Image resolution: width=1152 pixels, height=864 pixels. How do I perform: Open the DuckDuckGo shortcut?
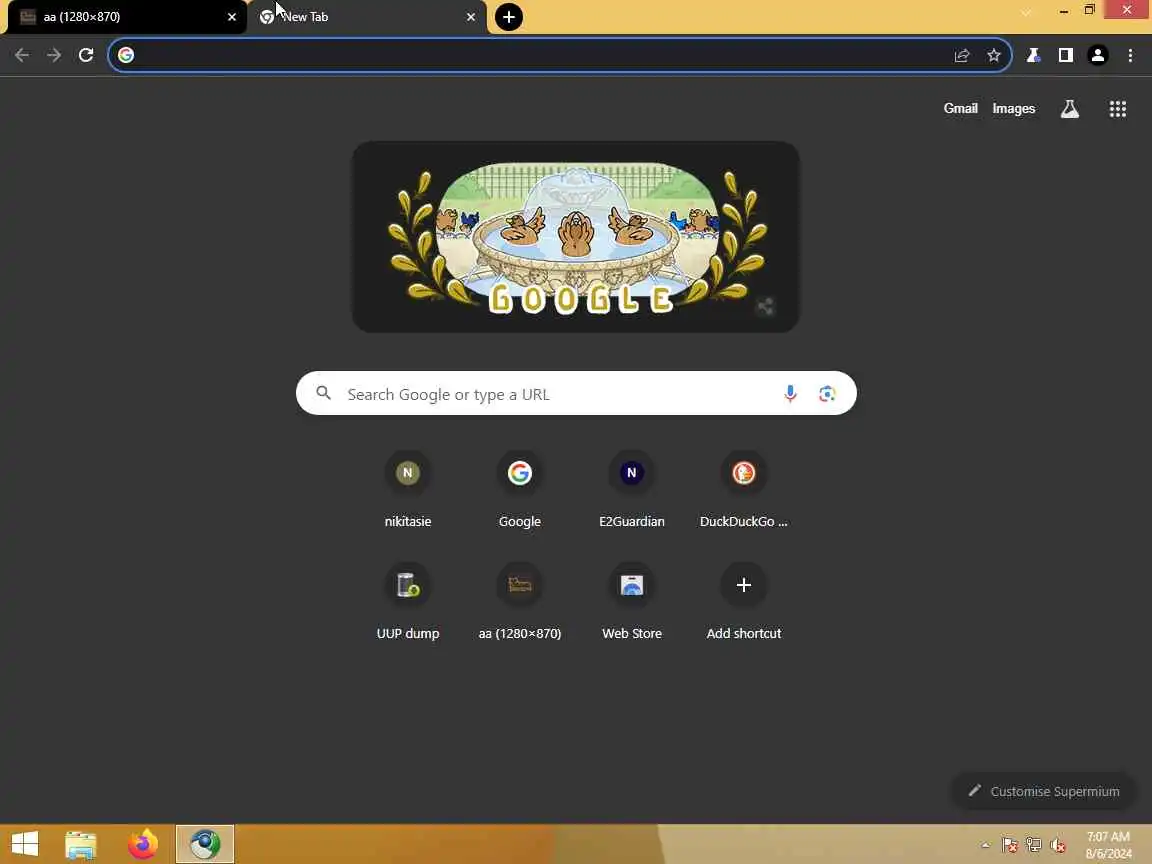coord(744,489)
